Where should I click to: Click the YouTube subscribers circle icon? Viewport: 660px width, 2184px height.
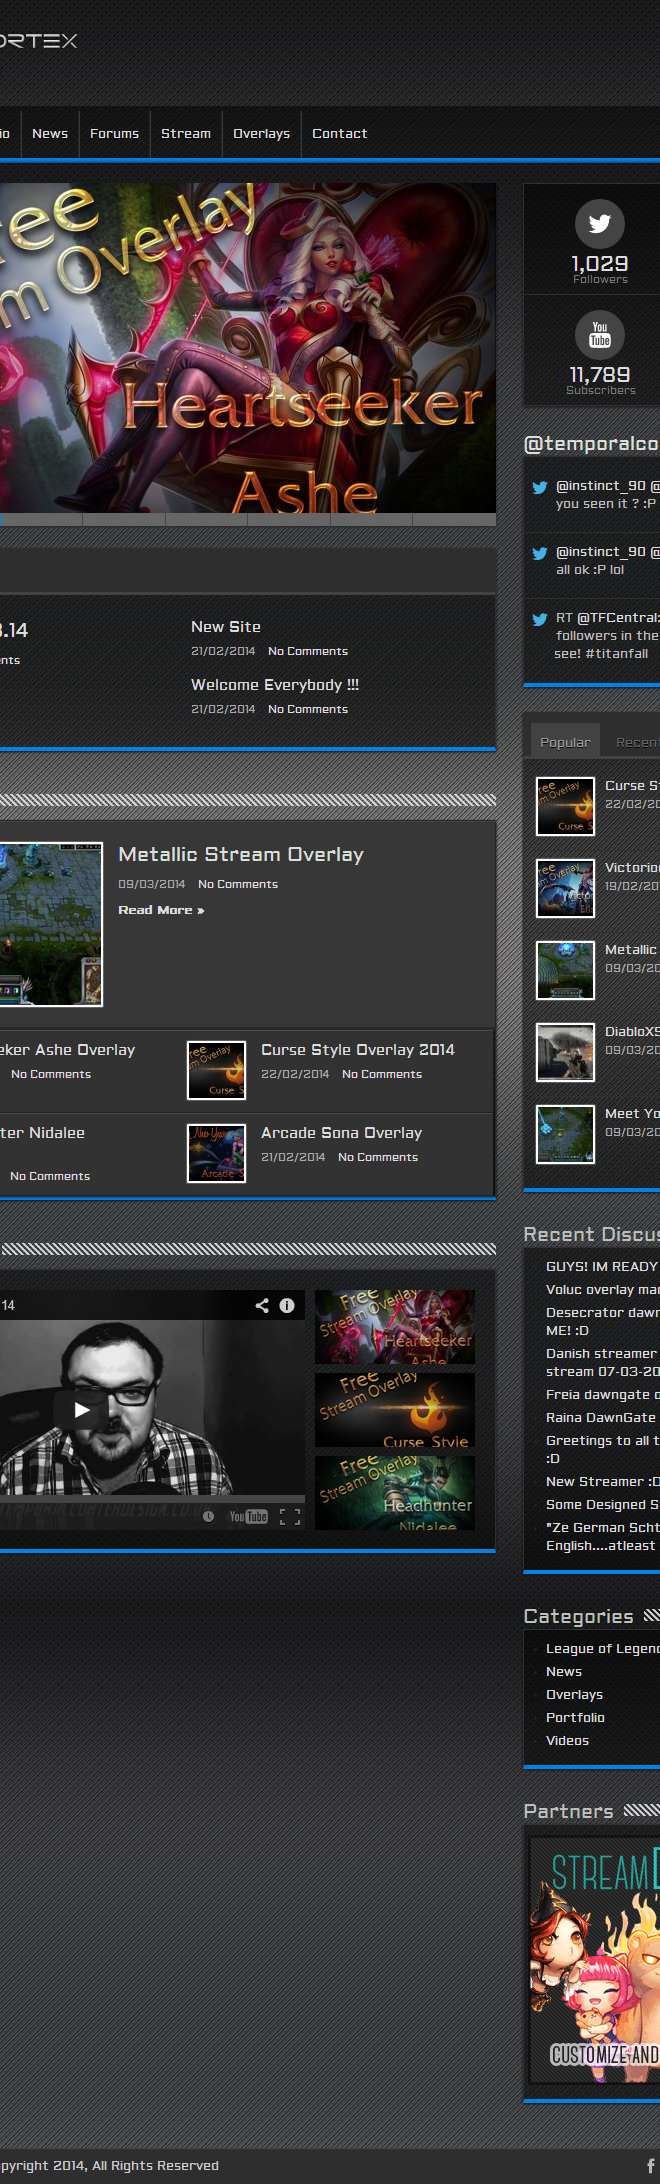click(600, 335)
